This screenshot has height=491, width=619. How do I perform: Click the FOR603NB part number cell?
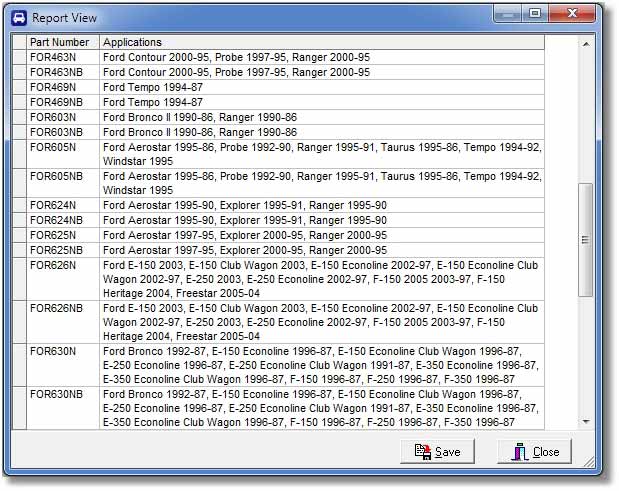pos(62,132)
